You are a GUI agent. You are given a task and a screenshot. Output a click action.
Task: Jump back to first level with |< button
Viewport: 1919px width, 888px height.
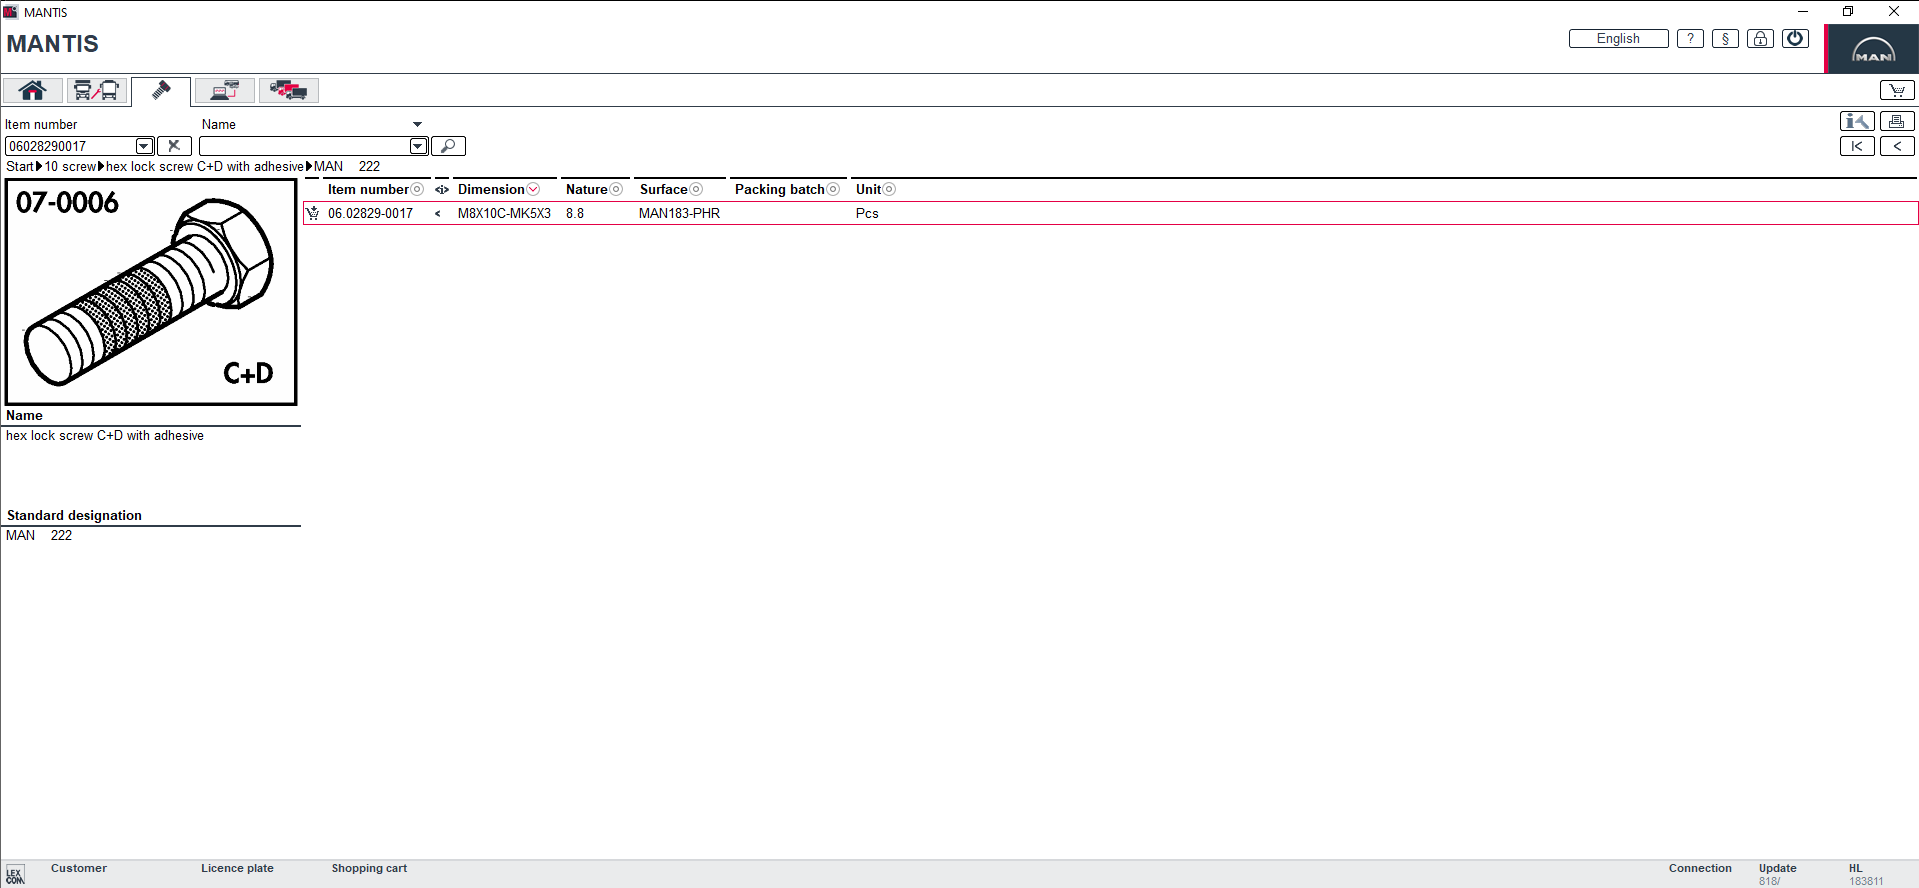[1857, 146]
